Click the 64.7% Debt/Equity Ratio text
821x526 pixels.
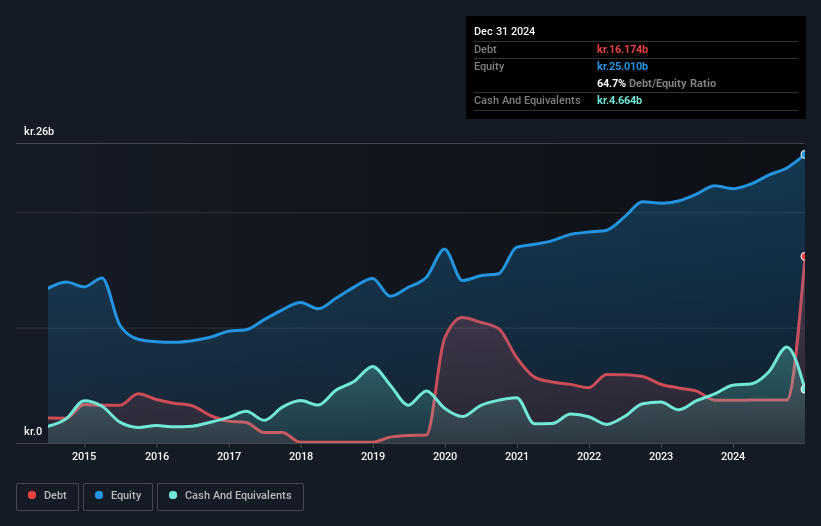(656, 83)
